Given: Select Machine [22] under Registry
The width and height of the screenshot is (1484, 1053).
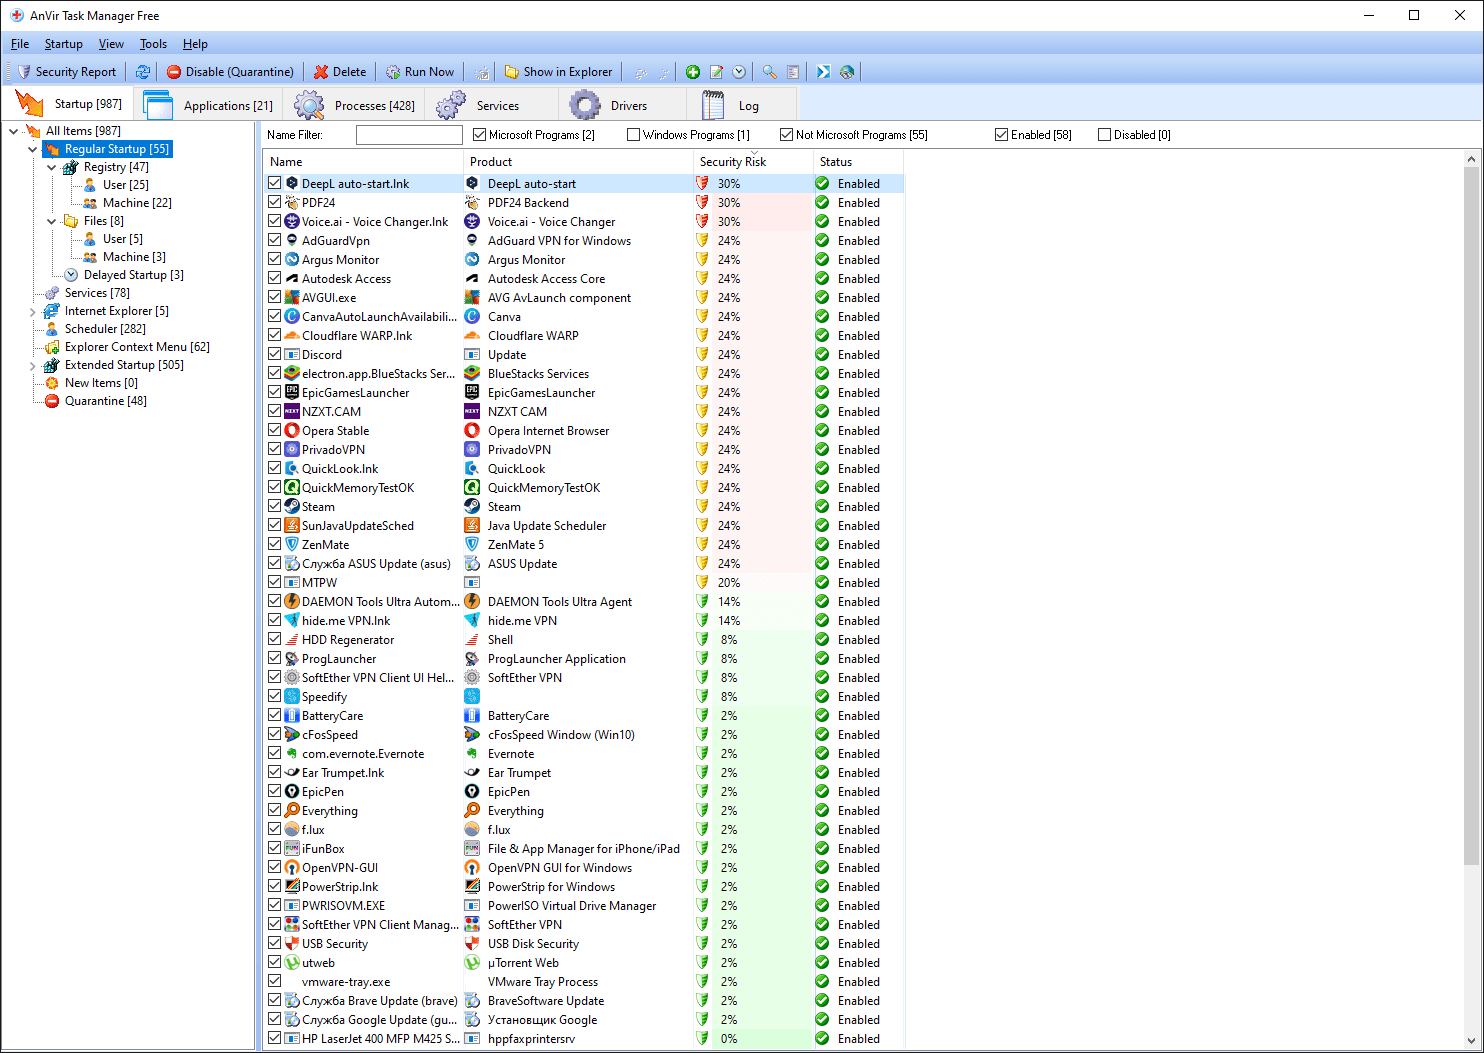Looking at the screenshot, I should (137, 203).
